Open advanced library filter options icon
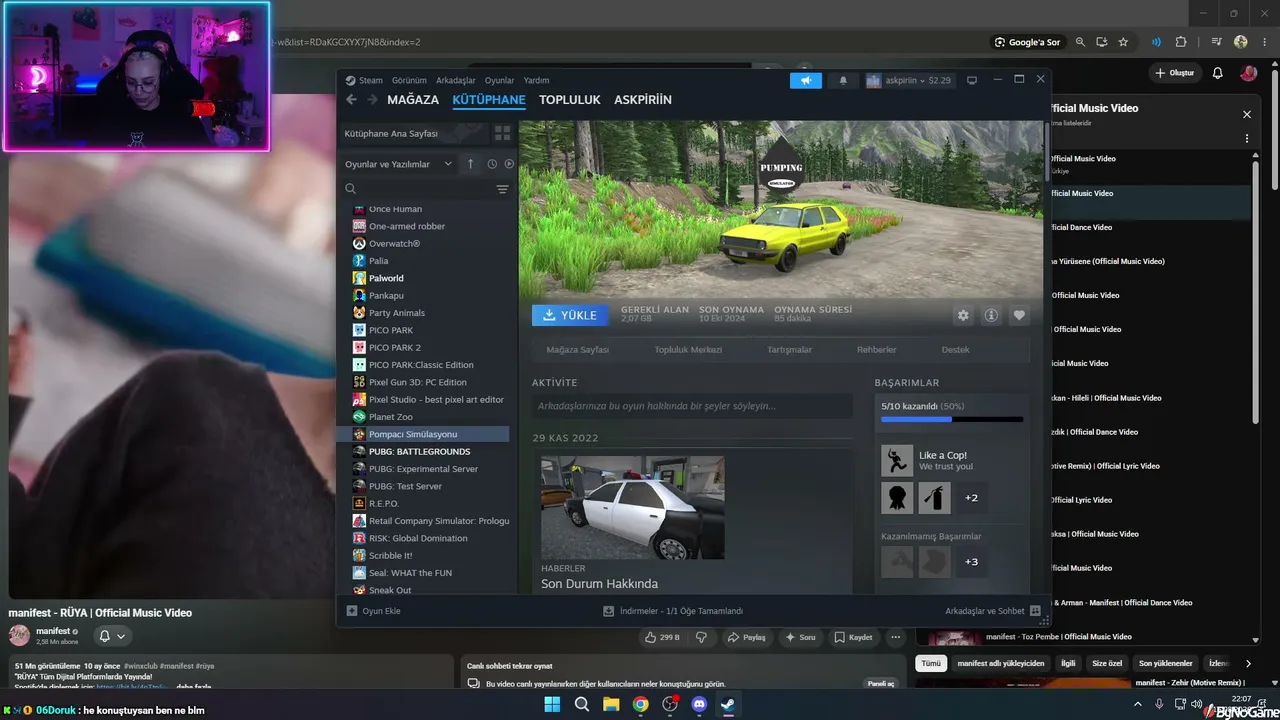 tap(502, 189)
